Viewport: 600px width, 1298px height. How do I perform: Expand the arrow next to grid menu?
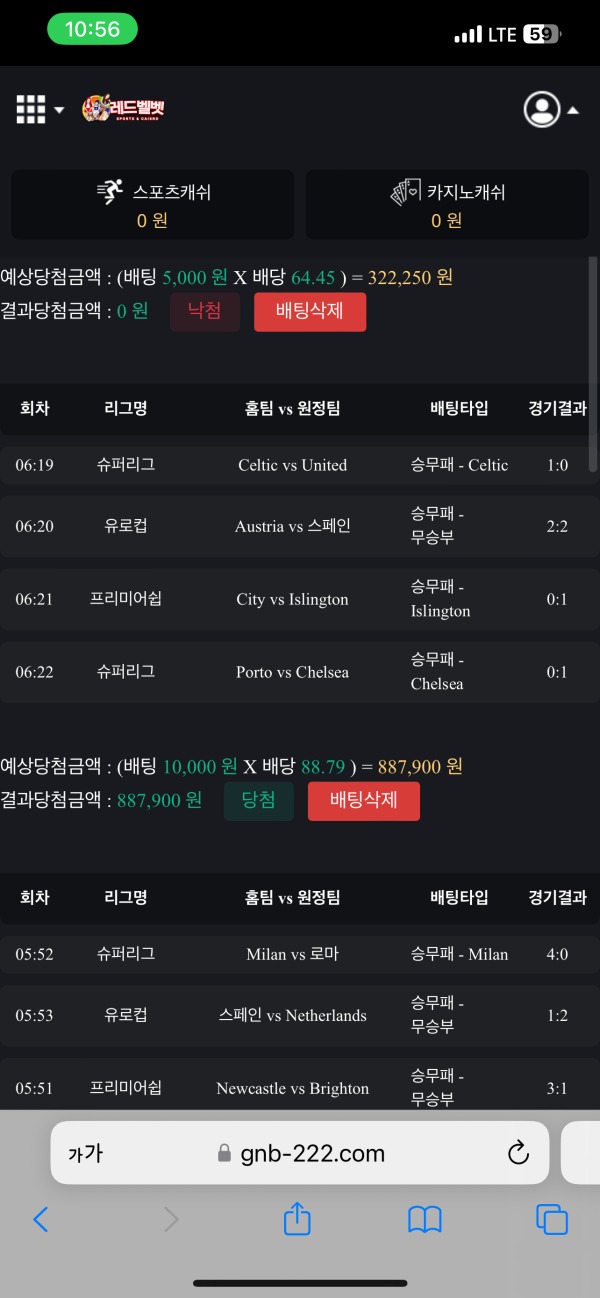pyautogui.click(x=57, y=108)
